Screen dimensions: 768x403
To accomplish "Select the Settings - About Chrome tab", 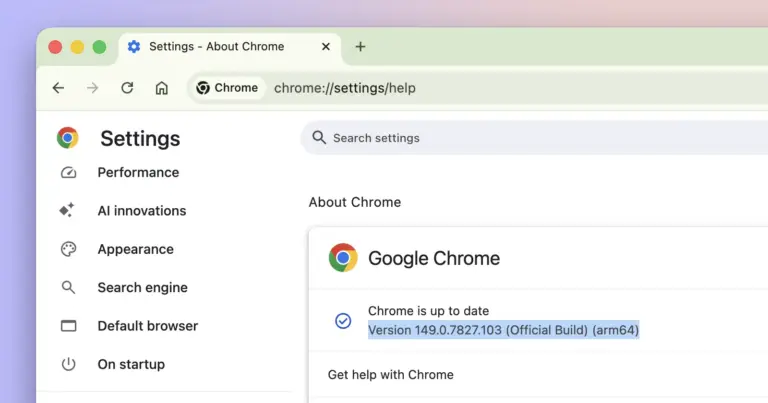I will click(229, 47).
